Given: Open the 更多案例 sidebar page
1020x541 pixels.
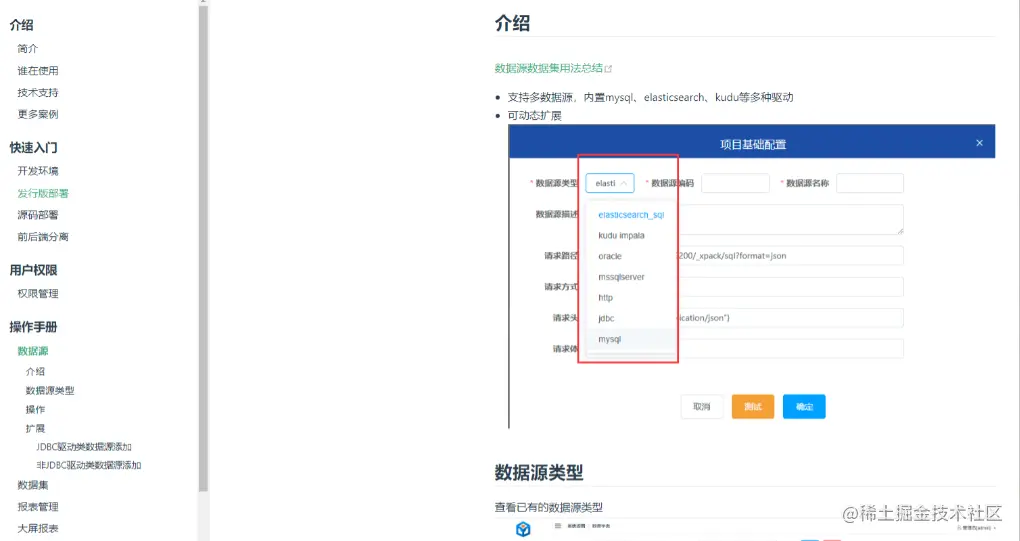Looking at the screenshot, I should click(38, 114).
